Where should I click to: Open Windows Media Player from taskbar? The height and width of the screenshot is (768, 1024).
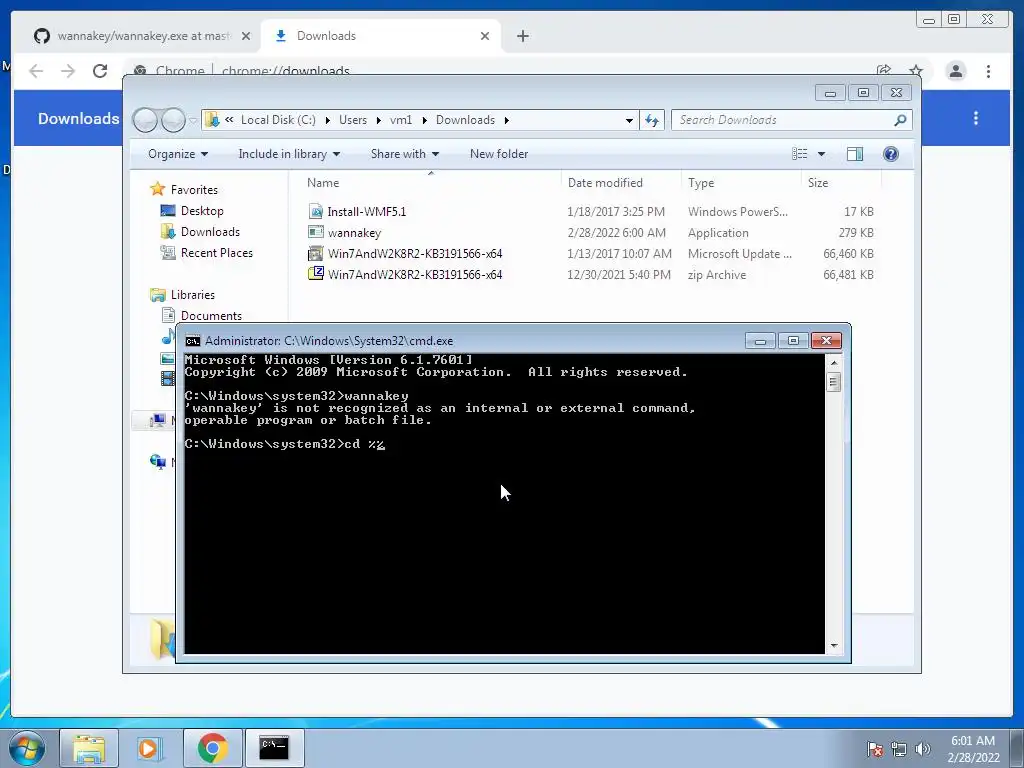[150, 748]
